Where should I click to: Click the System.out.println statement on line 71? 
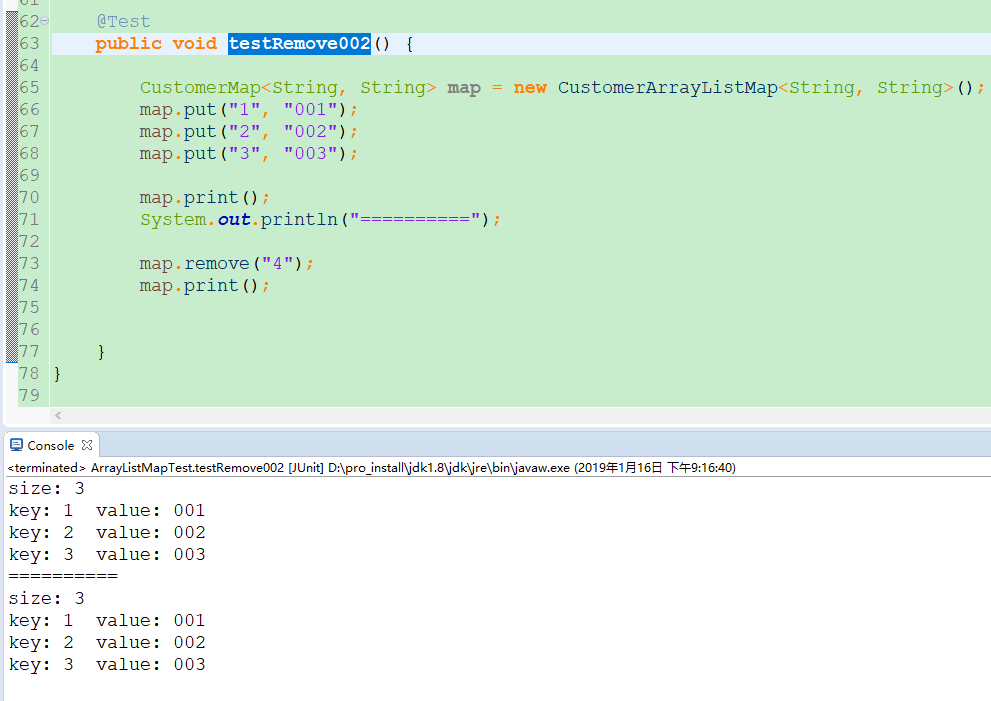[320, 219]
